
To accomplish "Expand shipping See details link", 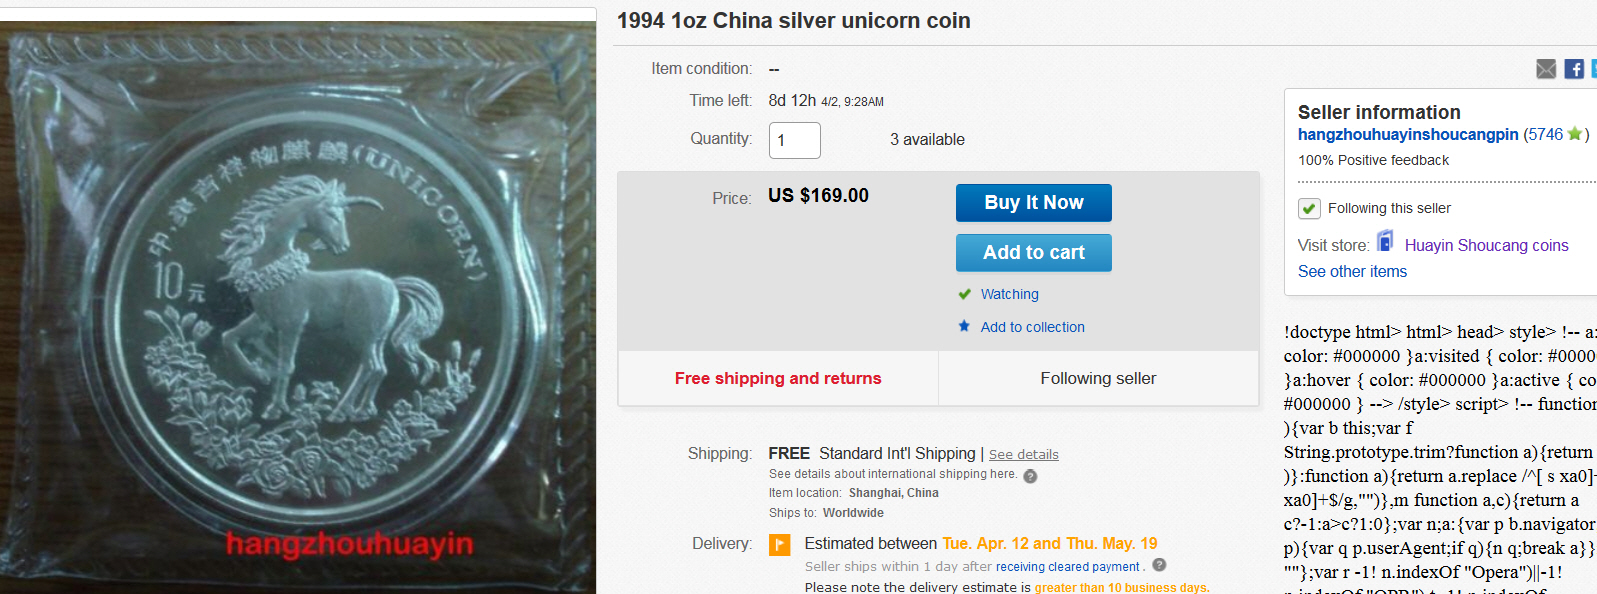I will [1023, 455].
